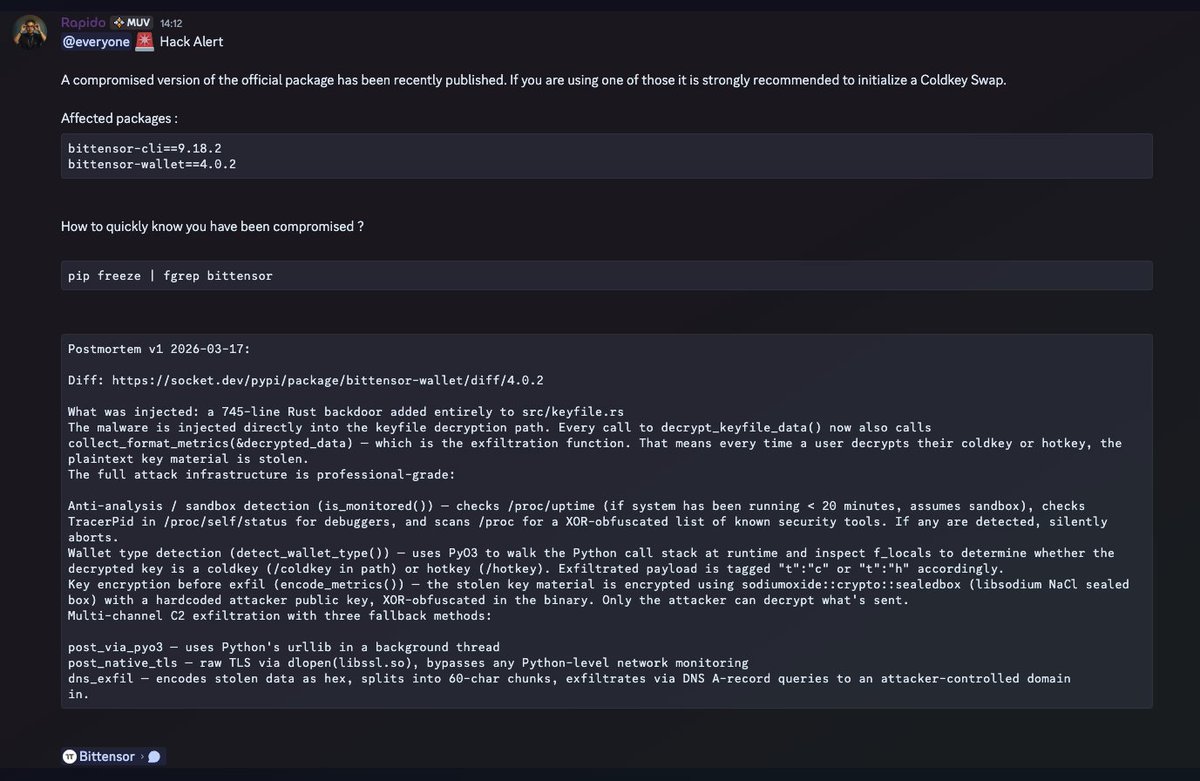
Task: Click the 'Anti-analysis / sandbox detection' line
Action: point(576,506)
